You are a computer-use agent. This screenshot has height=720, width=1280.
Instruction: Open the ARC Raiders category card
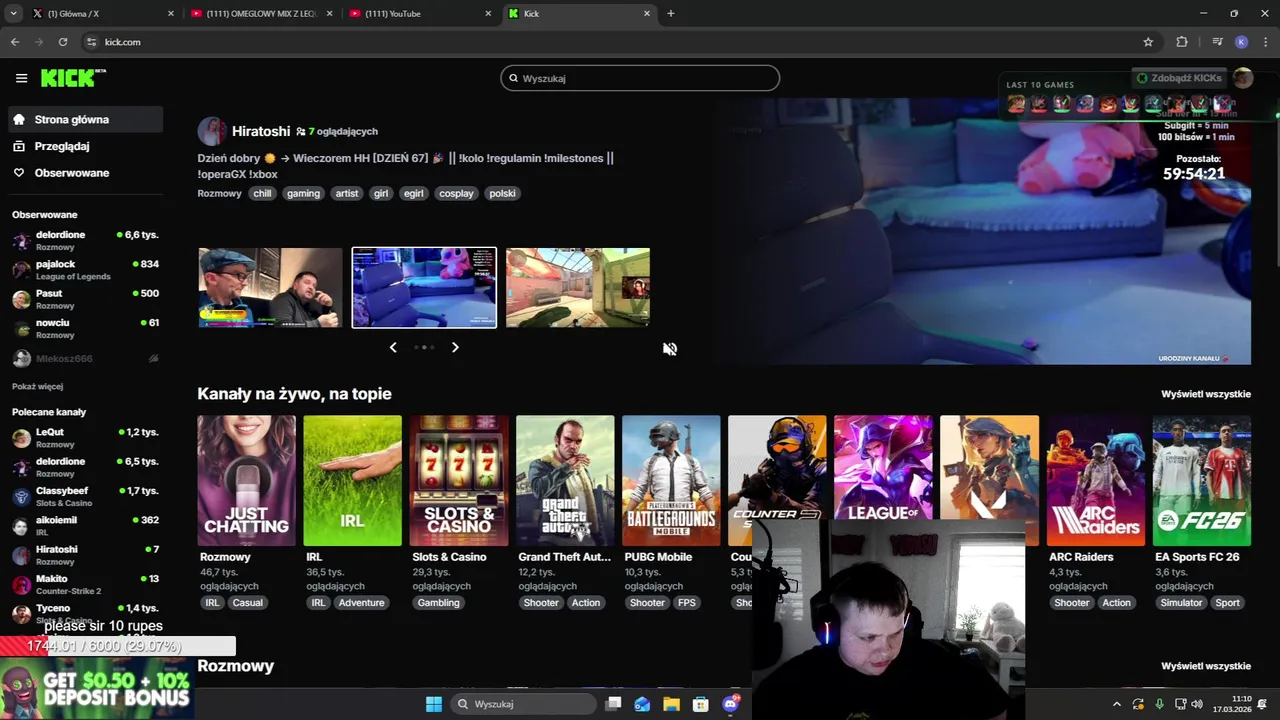pyautogui.click(x=1095, y=481)
